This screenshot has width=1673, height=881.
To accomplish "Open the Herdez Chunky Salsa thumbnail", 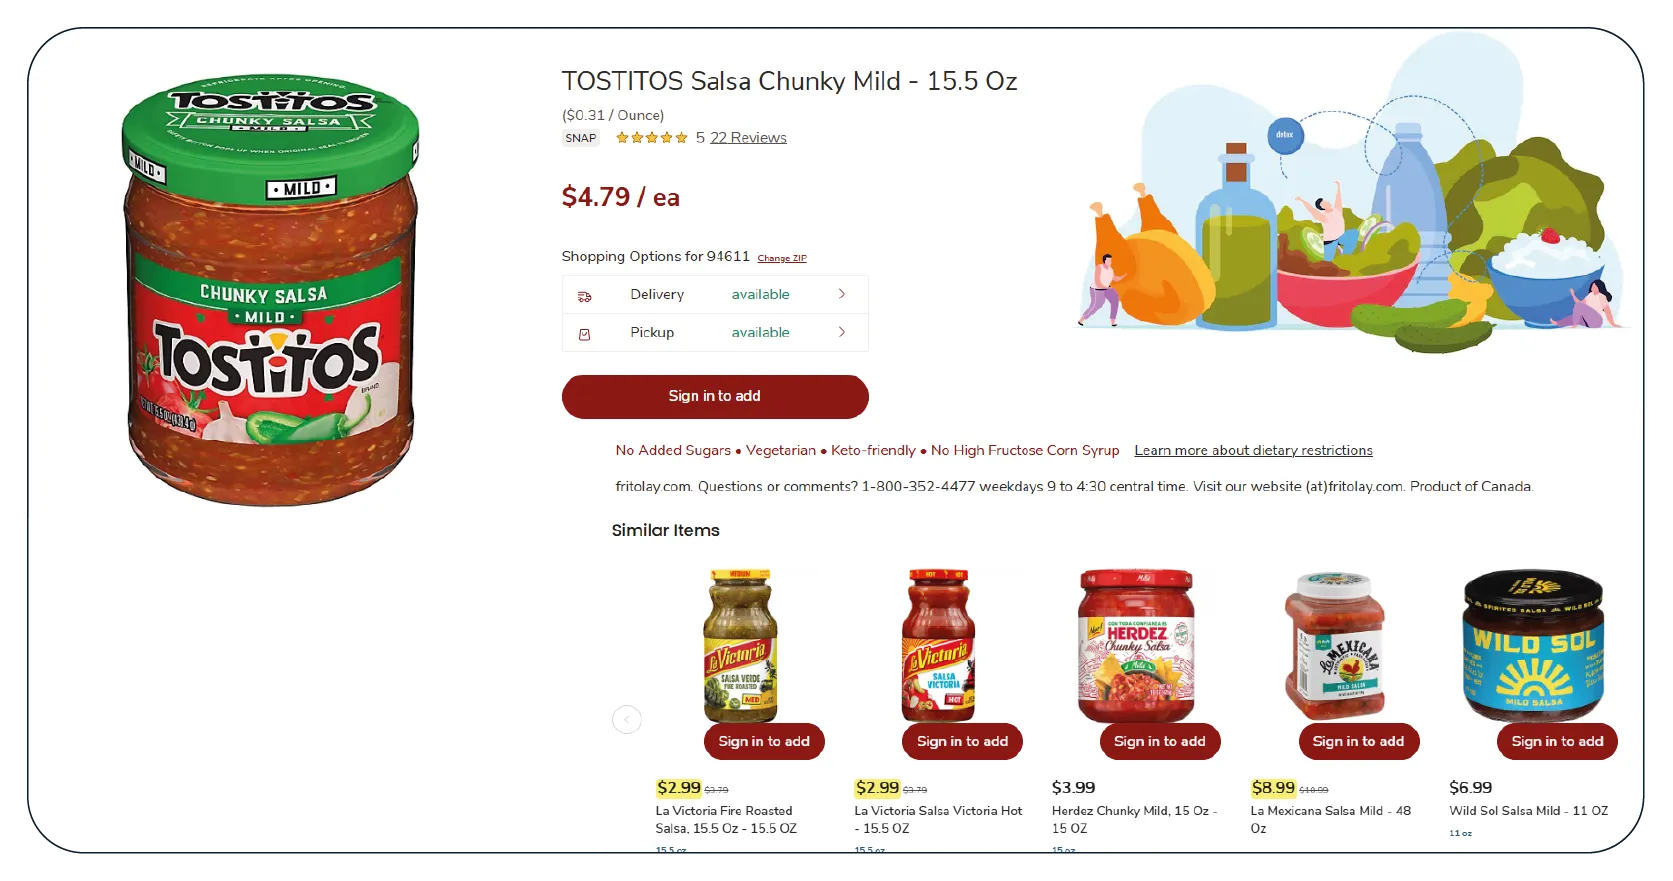I will pyautogui.click(x=1136, y=645).
